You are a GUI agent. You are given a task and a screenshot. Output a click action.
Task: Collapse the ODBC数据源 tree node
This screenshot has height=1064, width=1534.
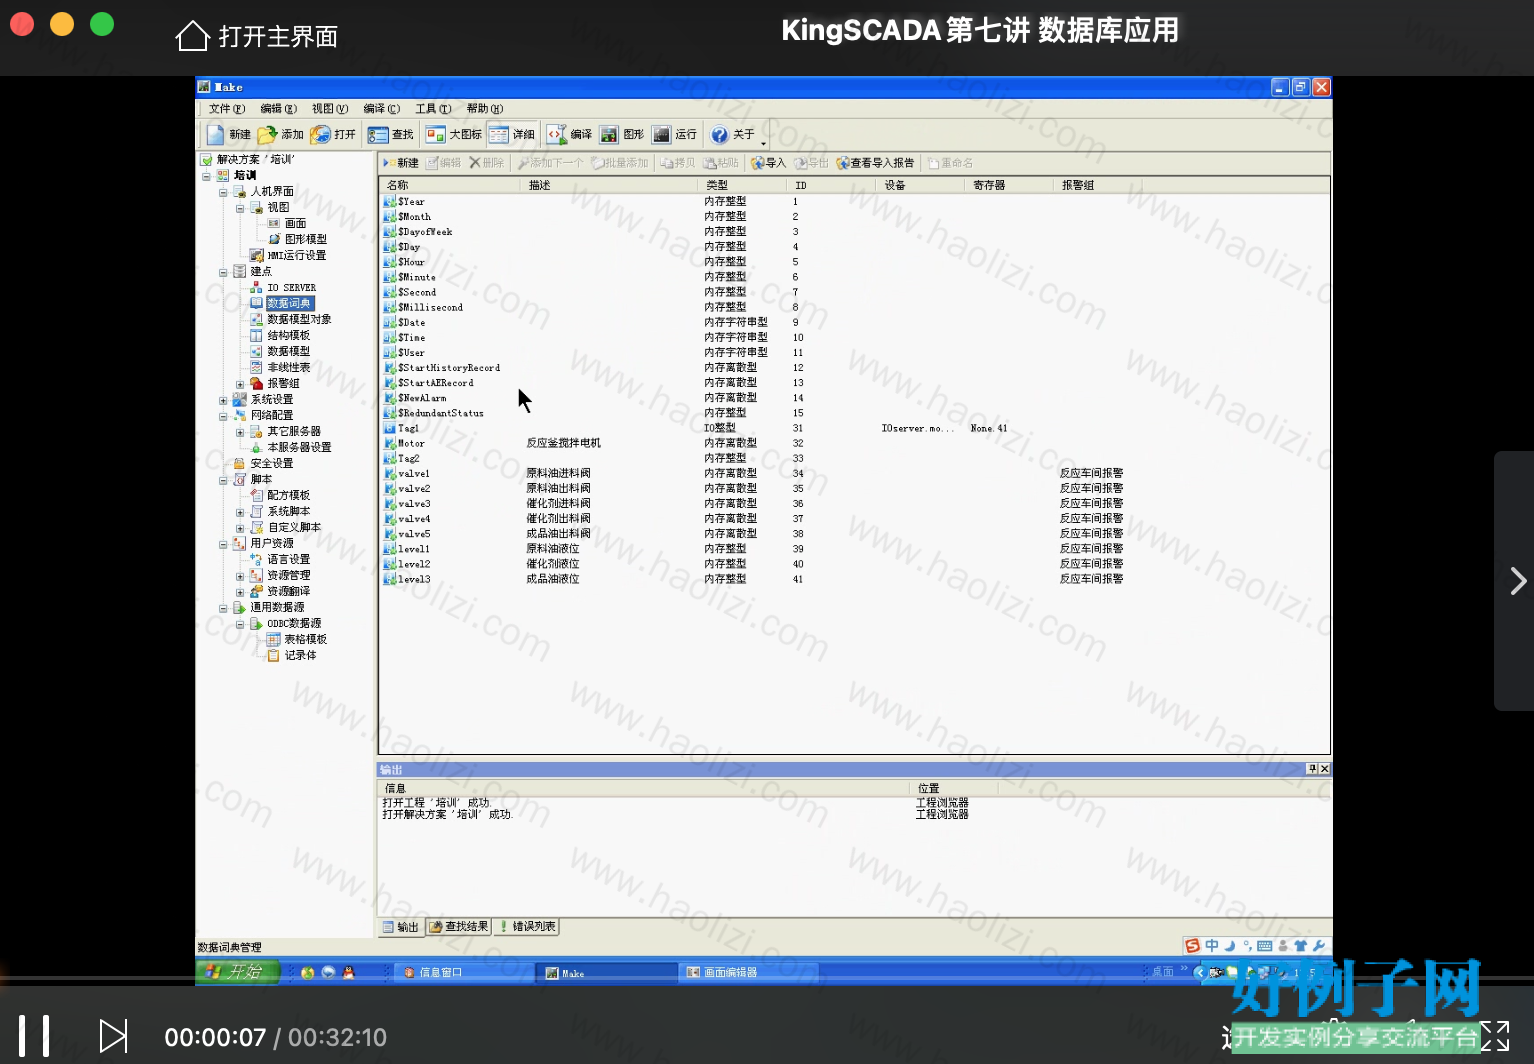[240, 623]
